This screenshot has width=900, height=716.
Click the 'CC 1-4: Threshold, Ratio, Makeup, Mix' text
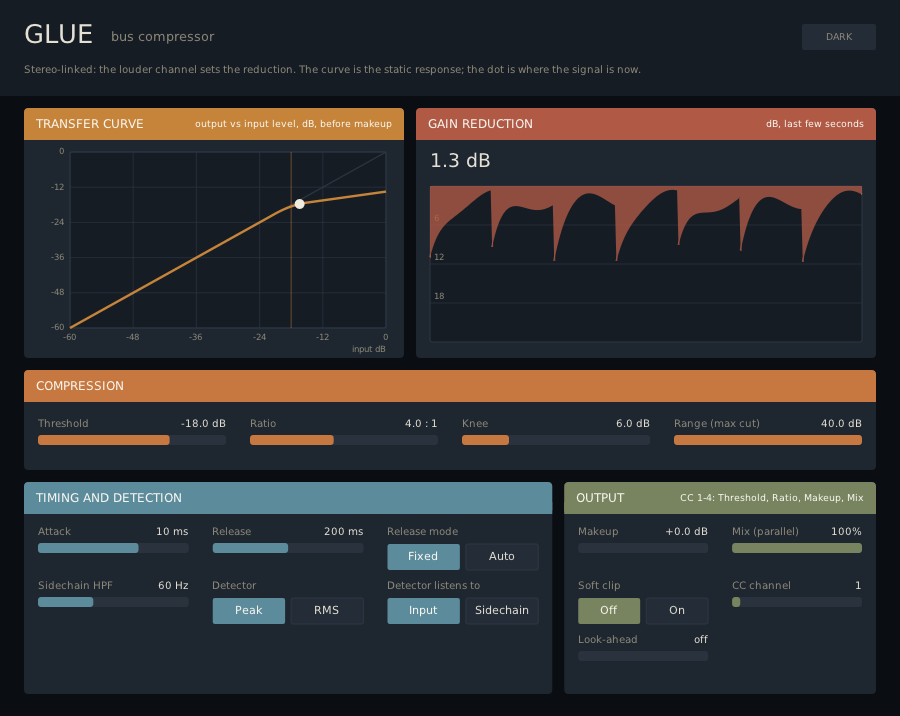click(771, 498)
